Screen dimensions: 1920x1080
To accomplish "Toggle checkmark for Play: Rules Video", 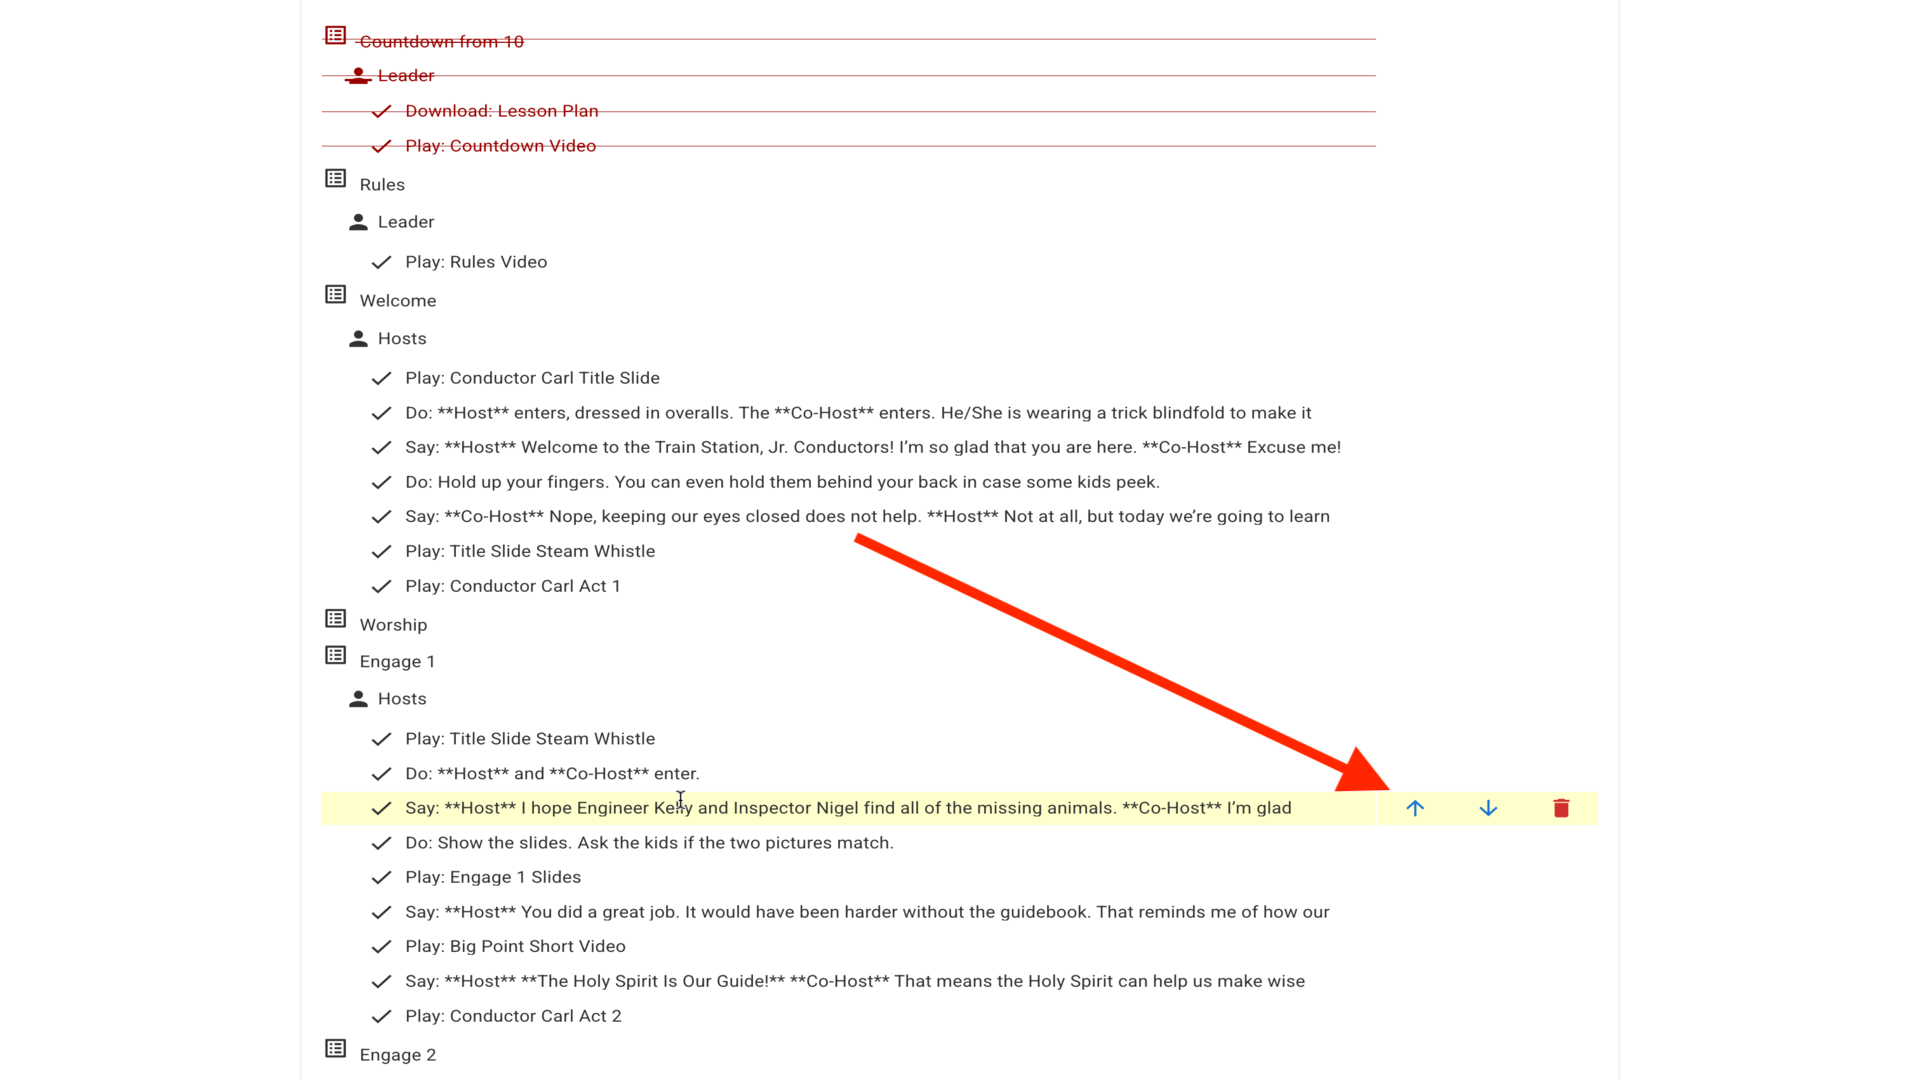I will click(381, 262).
